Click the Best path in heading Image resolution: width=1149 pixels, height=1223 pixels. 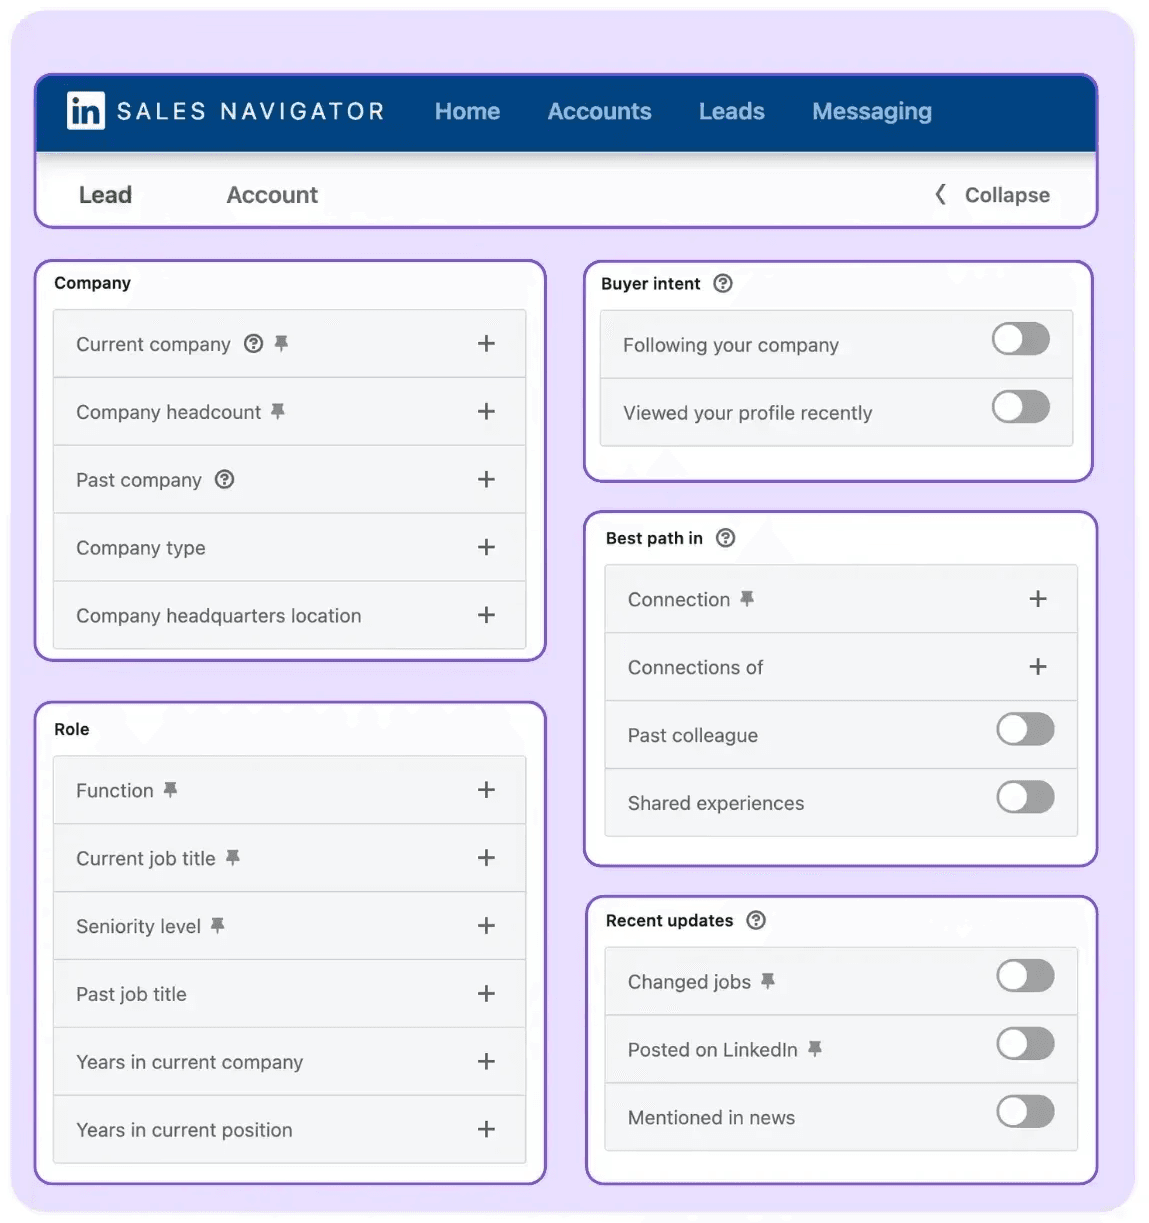point(654,538)
